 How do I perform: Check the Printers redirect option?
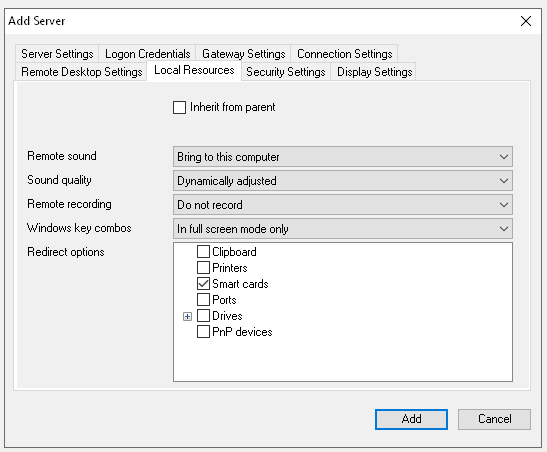pos(203,268)
